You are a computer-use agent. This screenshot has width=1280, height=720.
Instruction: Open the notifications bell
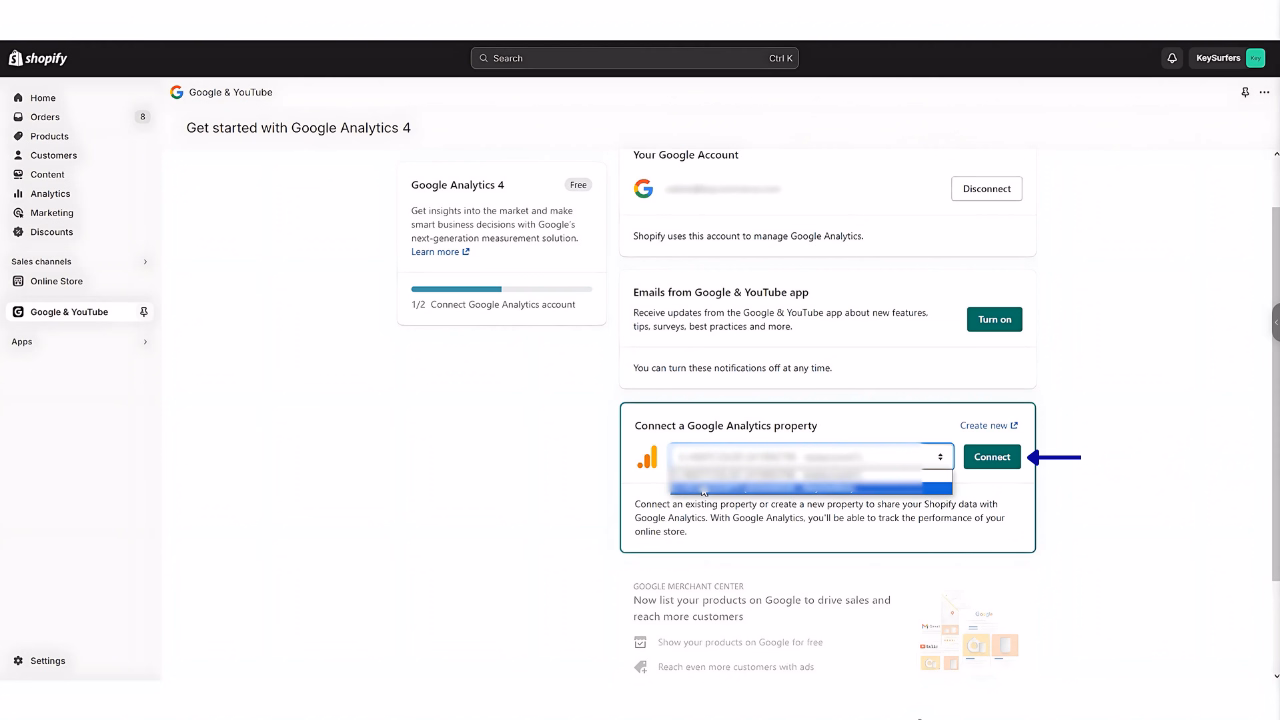(1172, 58)
